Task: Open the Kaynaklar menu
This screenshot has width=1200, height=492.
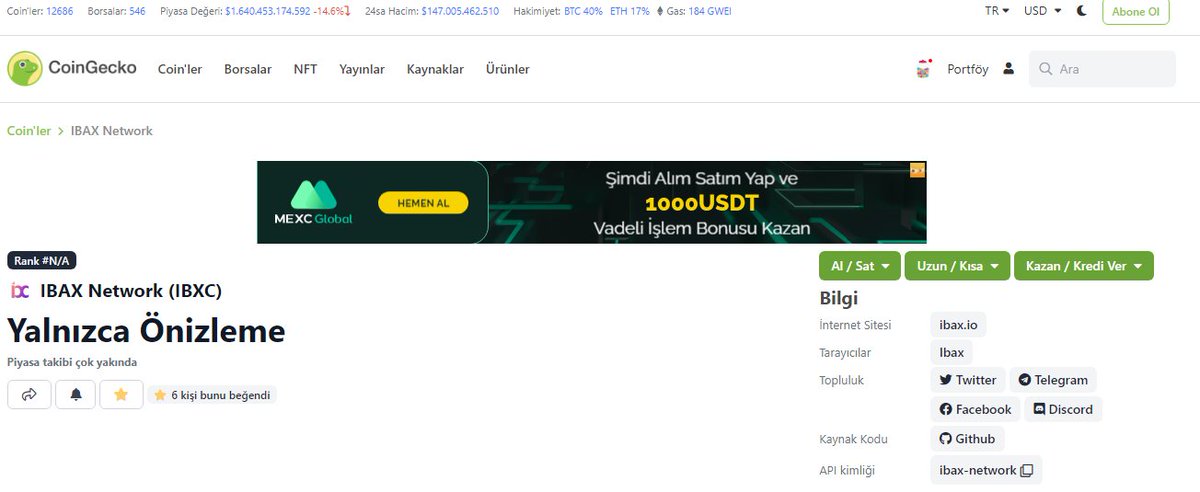Action: click(x=435, y=69)
